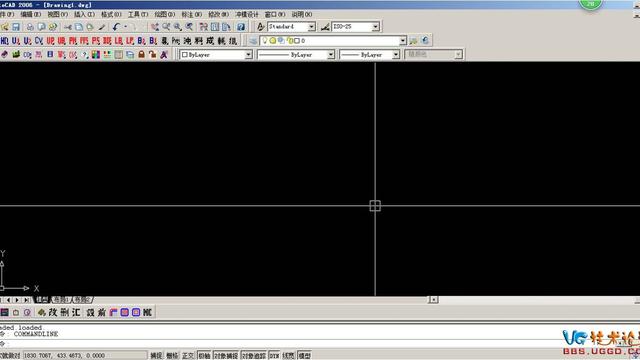Click the Text Style icon before Standard

coord(261,27)
